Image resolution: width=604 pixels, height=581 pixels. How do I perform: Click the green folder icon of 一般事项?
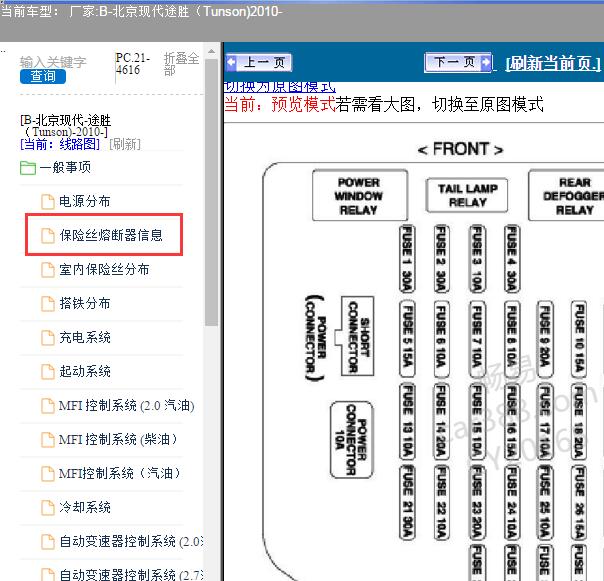click(28, 168)
